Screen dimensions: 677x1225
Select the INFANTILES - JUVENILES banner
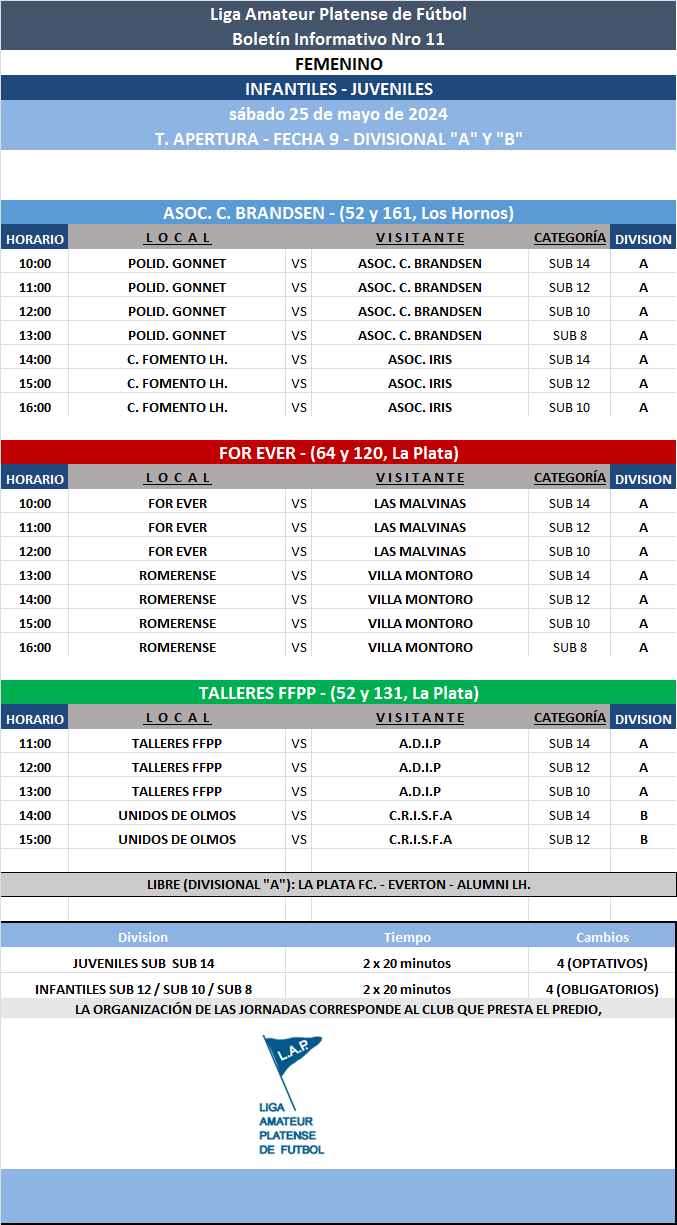point(338,89)
